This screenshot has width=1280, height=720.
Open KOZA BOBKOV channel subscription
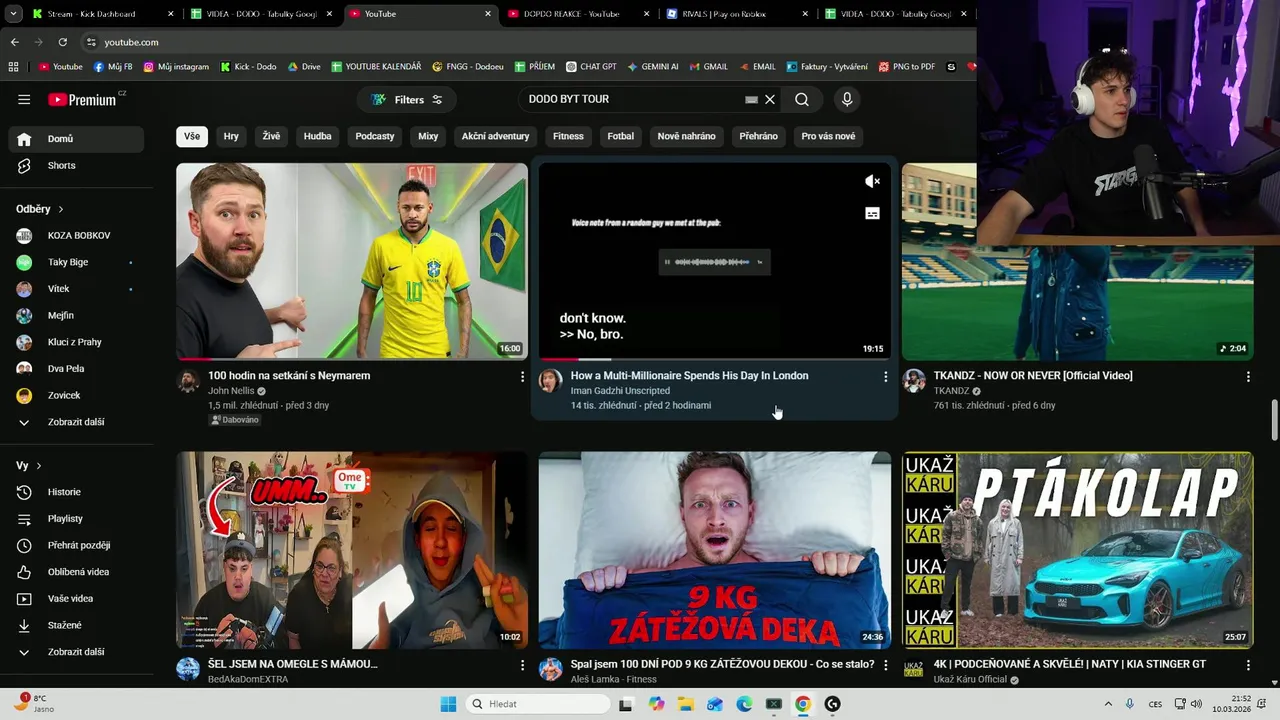(x=76, y=236)
